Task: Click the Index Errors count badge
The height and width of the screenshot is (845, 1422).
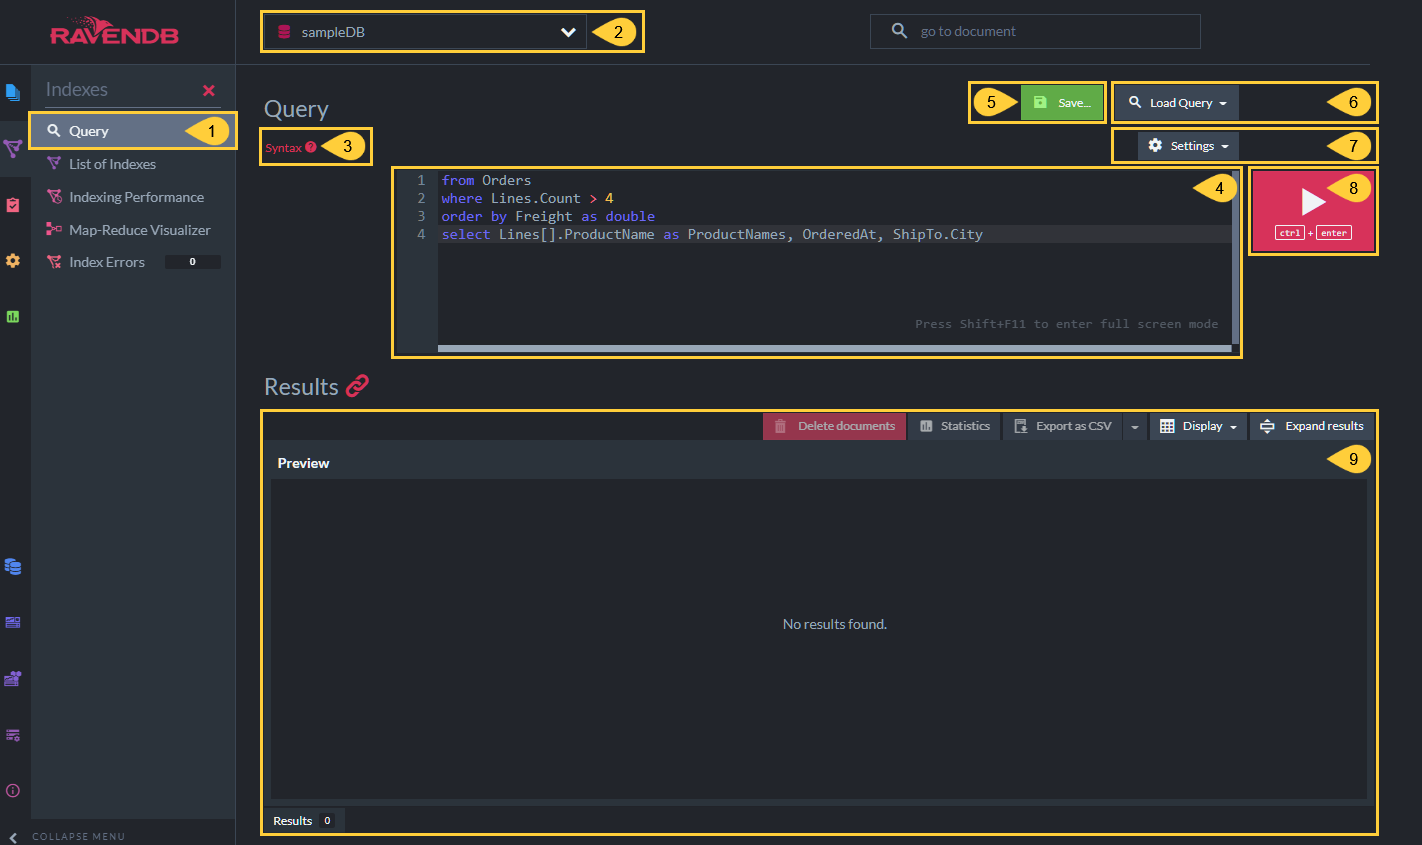Action: tap(193, 262)
